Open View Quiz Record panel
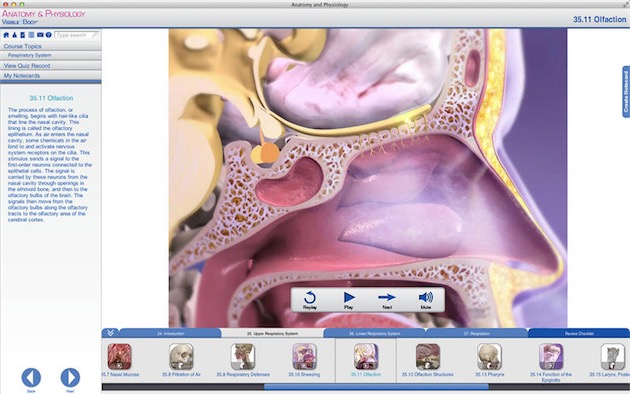 click(51, 66)
